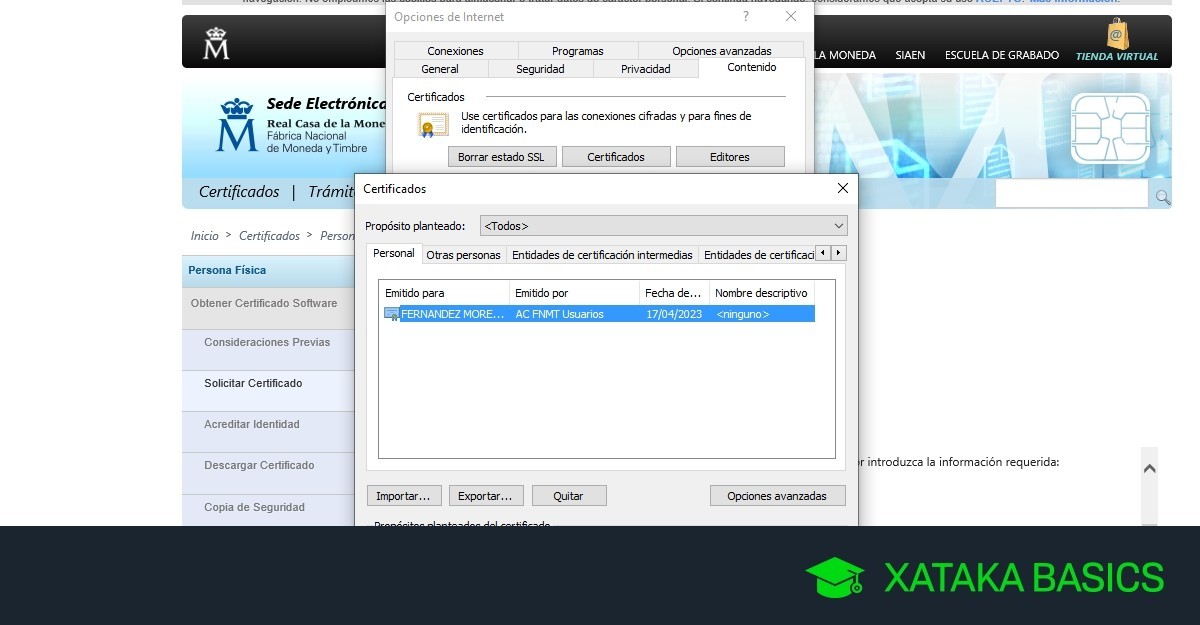1200x625 pixels.
Task: Click the right arrow to show more certificate tabs
Action: click(836, 253)
